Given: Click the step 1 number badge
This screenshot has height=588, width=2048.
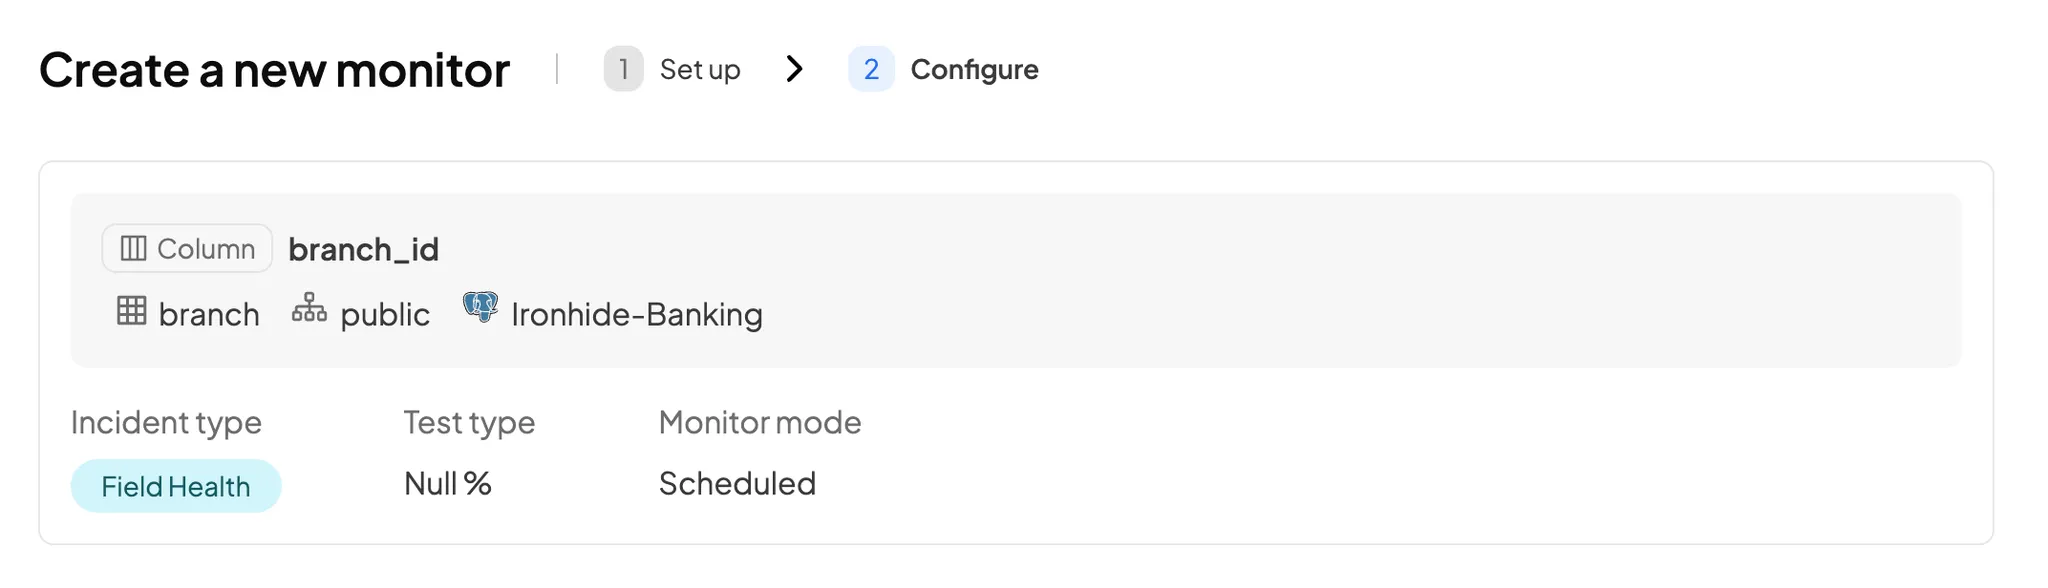Looking at the screenshot, I should pos(623,69).
